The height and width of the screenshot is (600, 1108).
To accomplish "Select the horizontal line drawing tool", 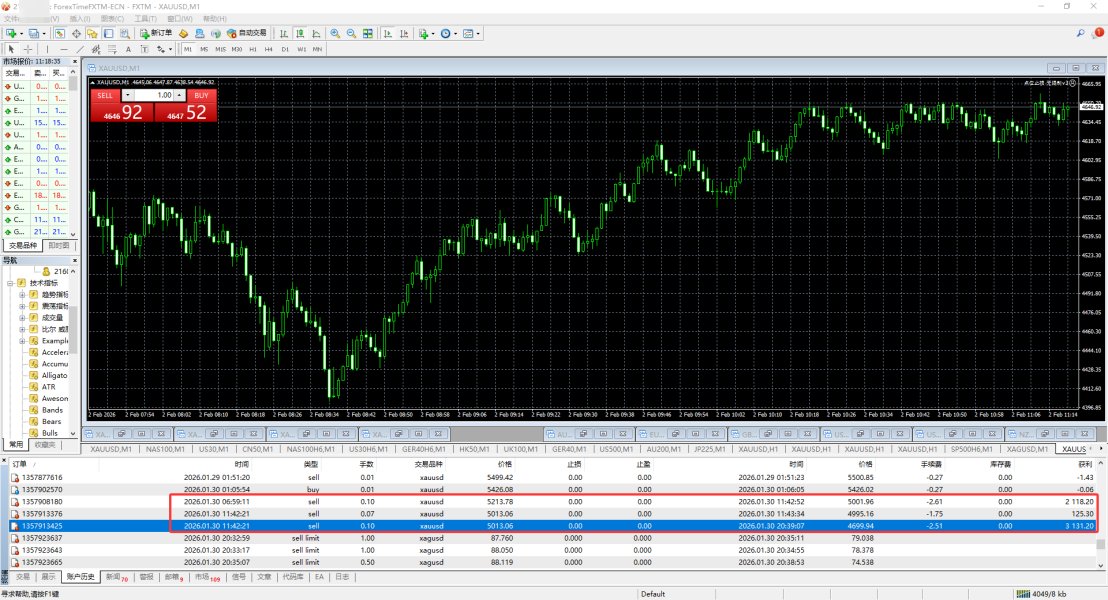I will [63, 49].
